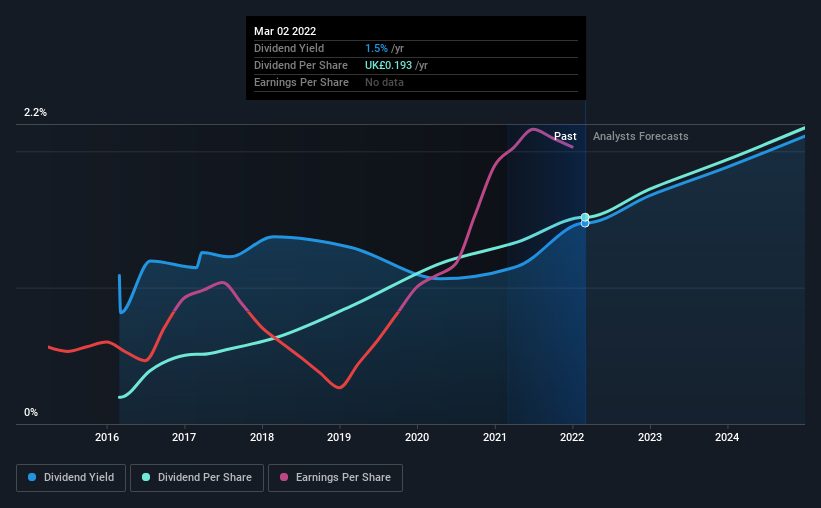Screen dimensions: 821x508
Task: Click the Past region label
Action: [565, 136]
